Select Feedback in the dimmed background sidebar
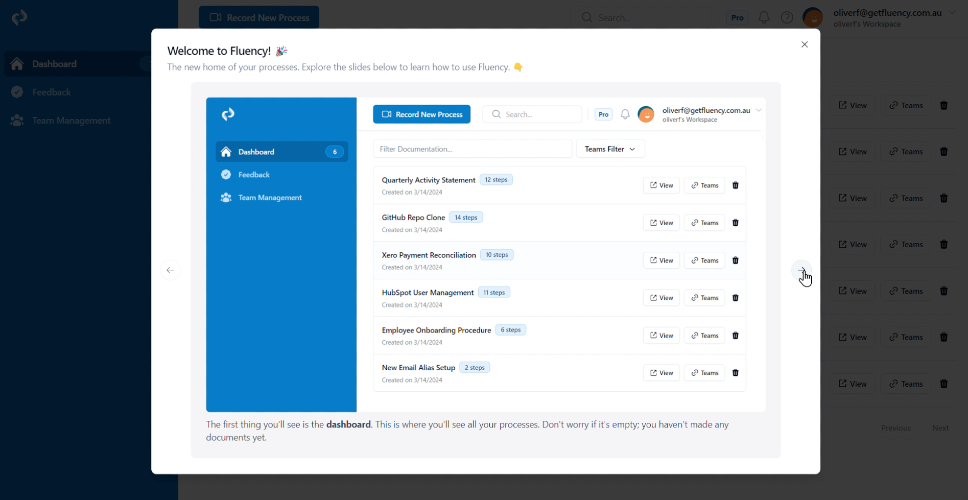968x500 pixels. click(51, 92)
